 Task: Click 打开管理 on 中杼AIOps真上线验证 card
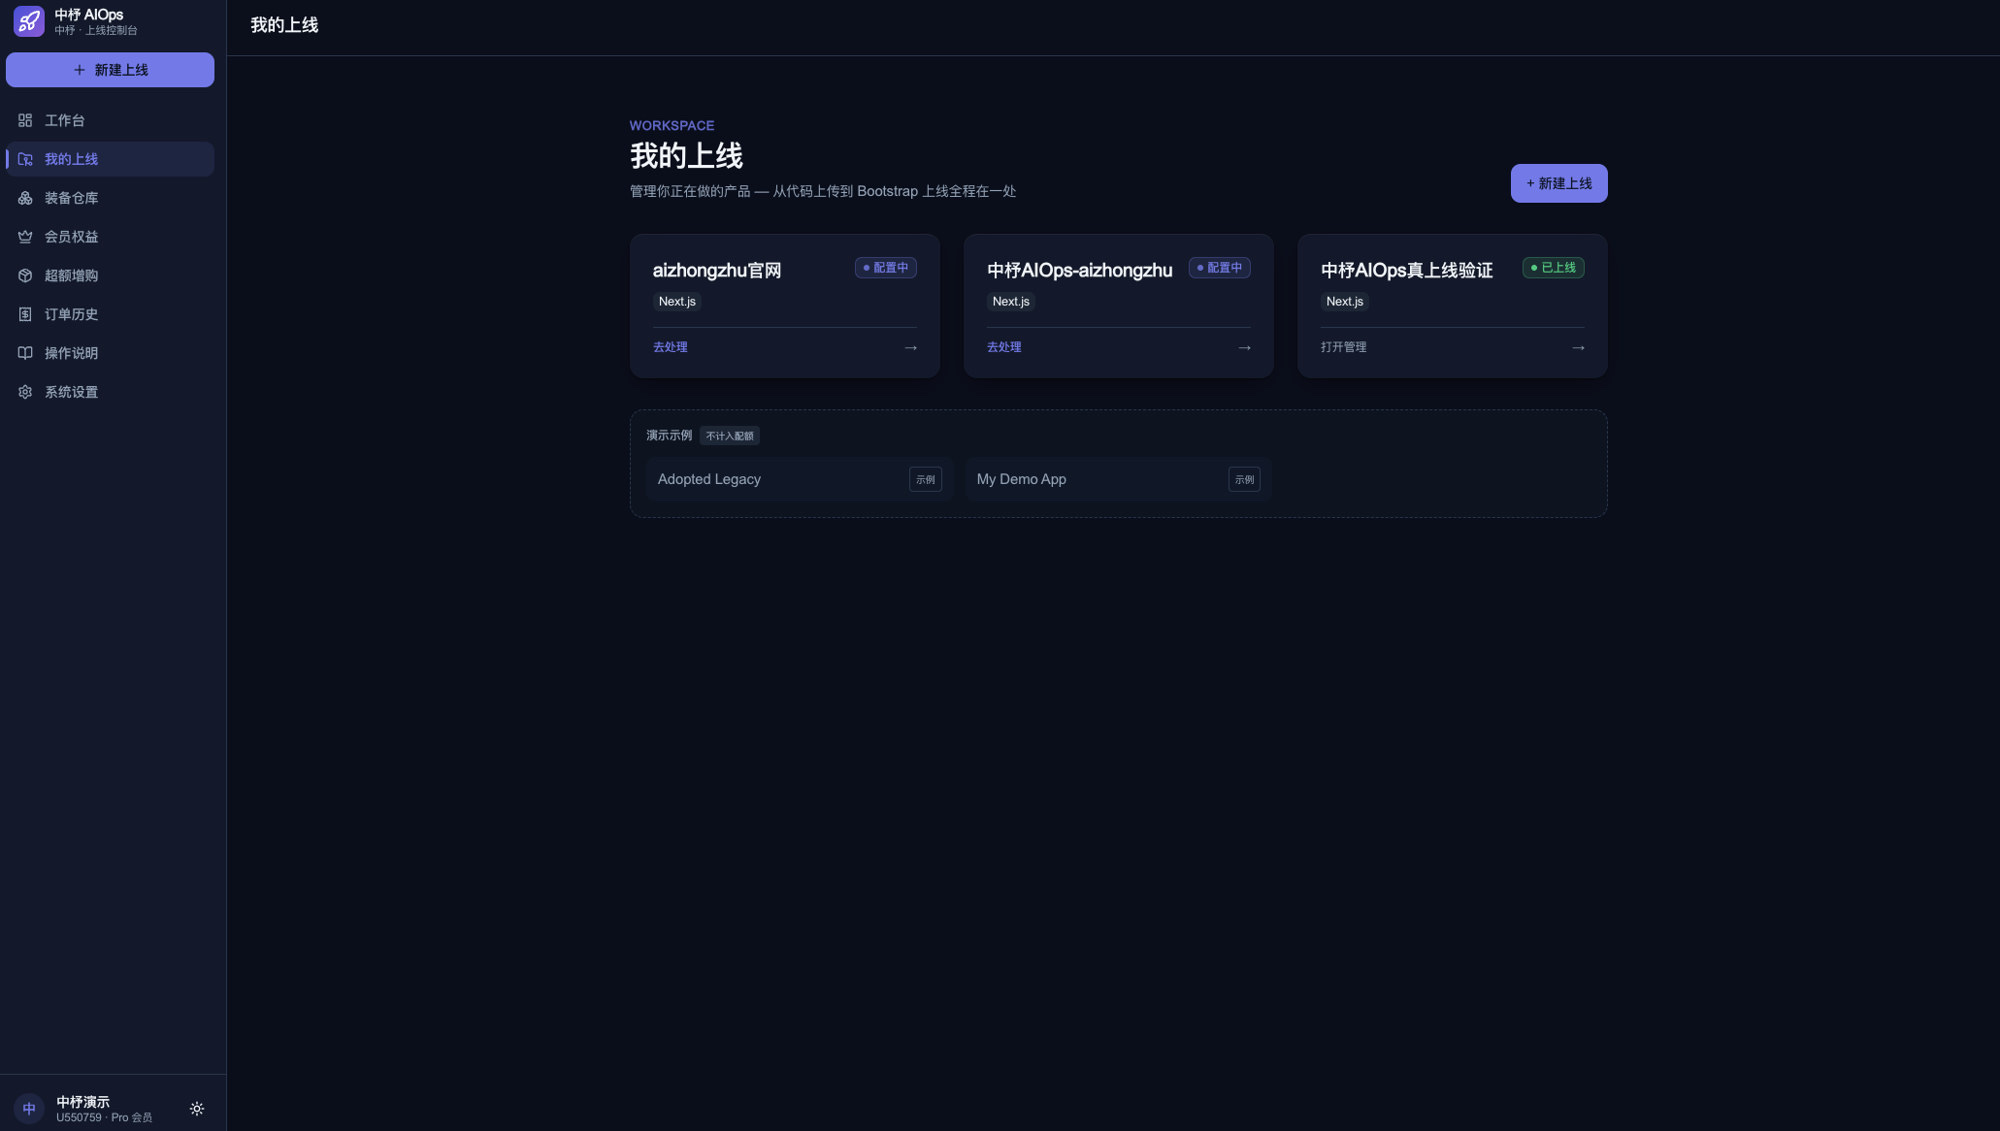(1343, 347)
